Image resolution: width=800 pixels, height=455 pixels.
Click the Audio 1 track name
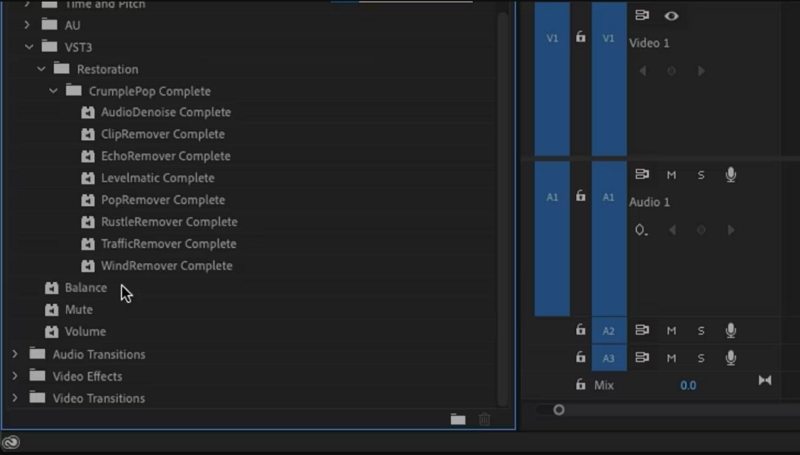coord(649,203)
